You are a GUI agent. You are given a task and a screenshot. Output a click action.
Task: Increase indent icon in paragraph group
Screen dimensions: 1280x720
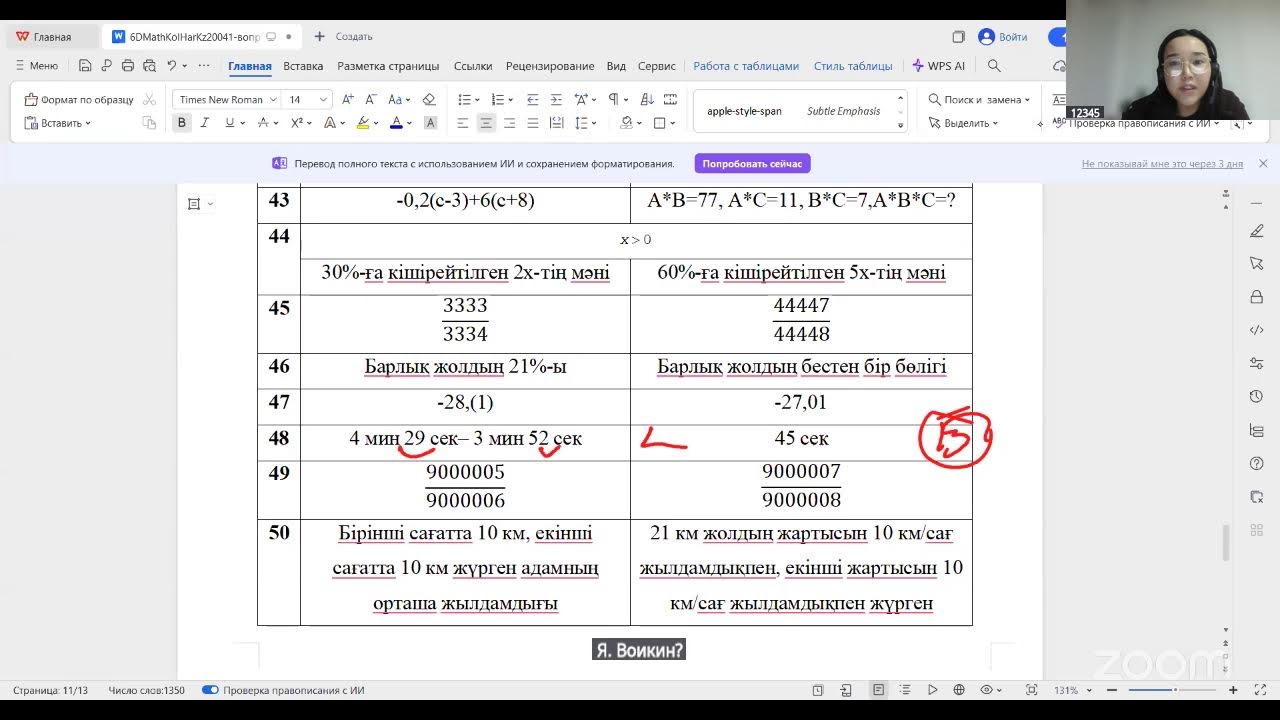click(555, 100)
